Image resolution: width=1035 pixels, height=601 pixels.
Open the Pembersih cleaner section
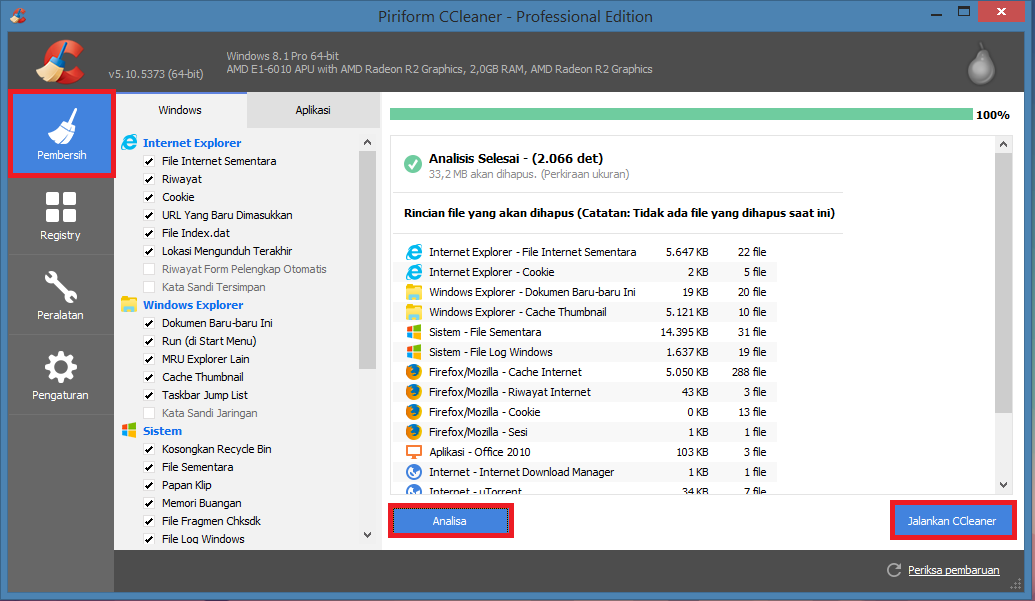[x=61, y=134]
